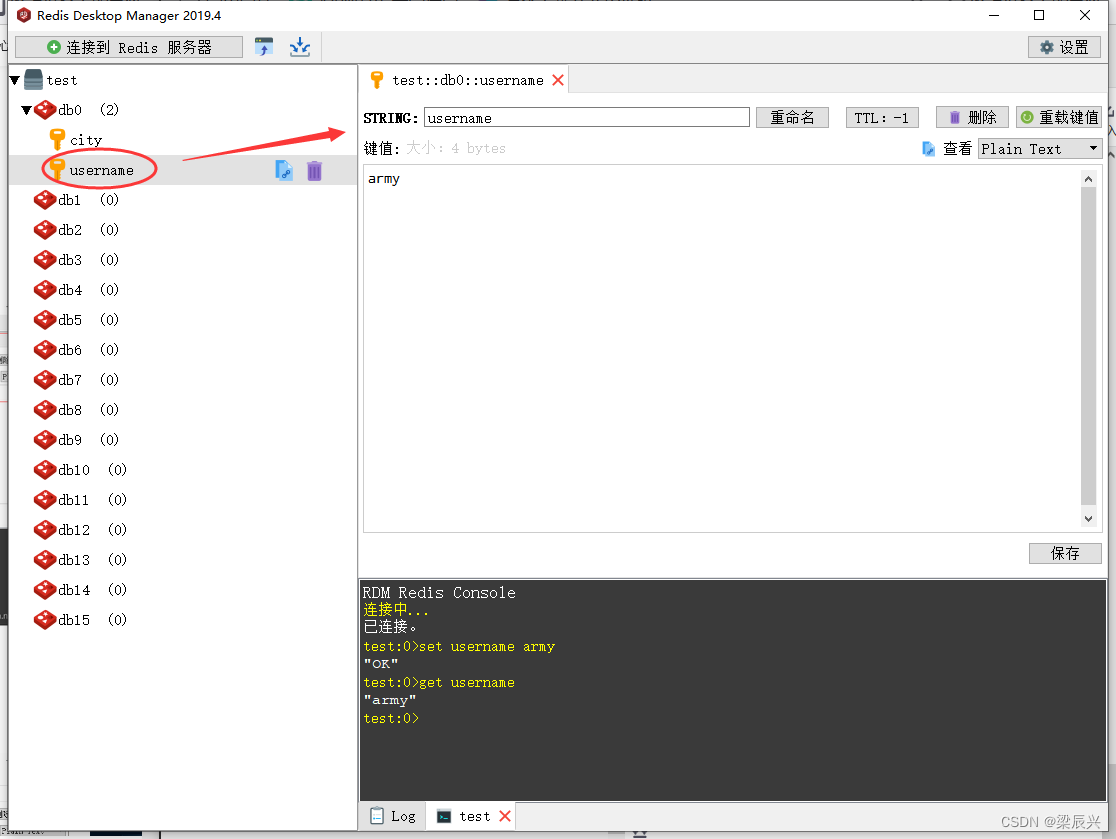
Task: Click the db0 Redis database icon
Action: point(45,110)
